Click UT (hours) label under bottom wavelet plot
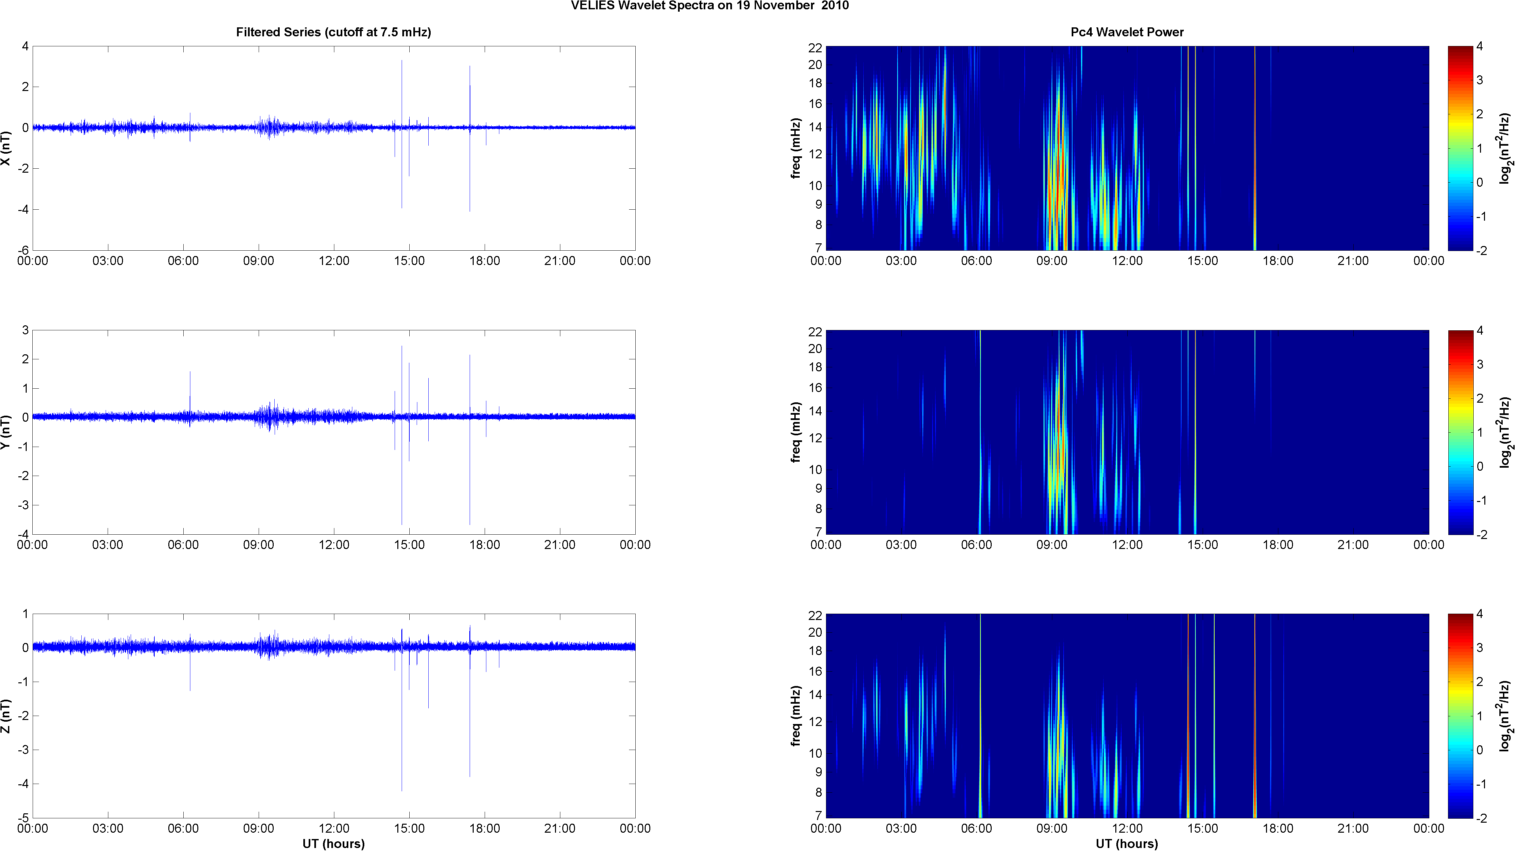Viewport: 1515px width, 851px height. 1127,844
